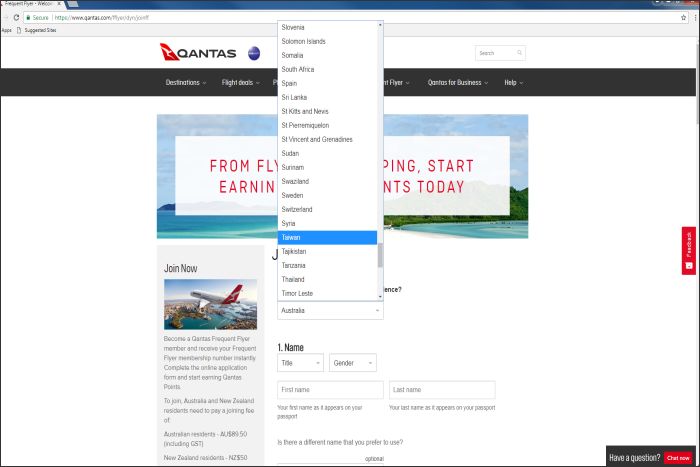Open the Help menu
Viewport: 700px width, 467px height.
click(x=513, y=82)
